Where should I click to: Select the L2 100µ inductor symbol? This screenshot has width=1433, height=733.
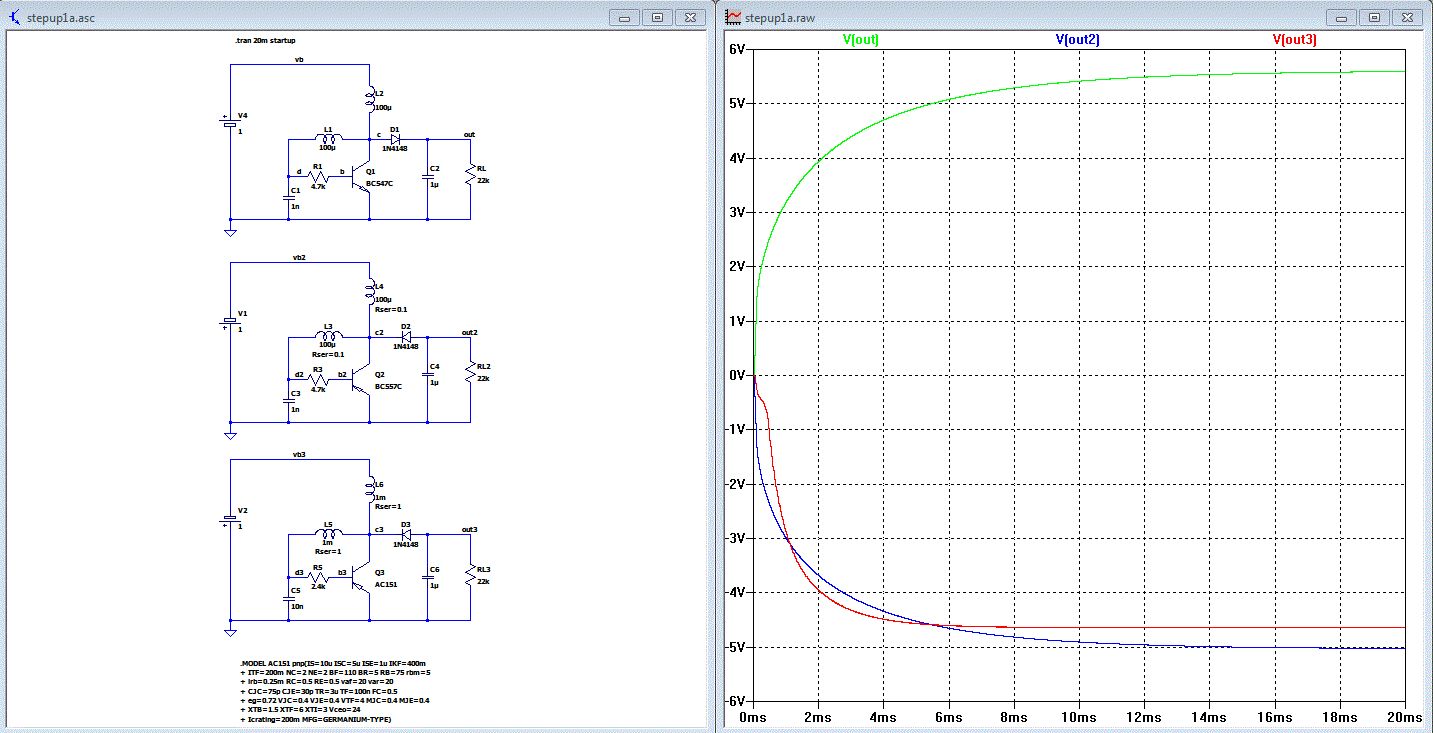pos(370,98)
